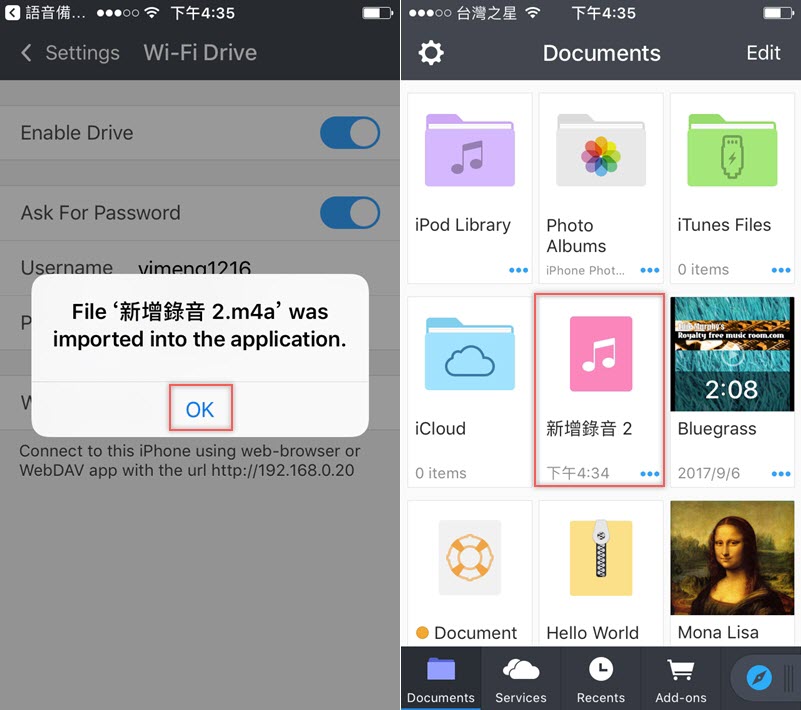This screenshot has width=801, height=710.
Task: Open the settings gear in Documents
Action: tap(431, 53)
